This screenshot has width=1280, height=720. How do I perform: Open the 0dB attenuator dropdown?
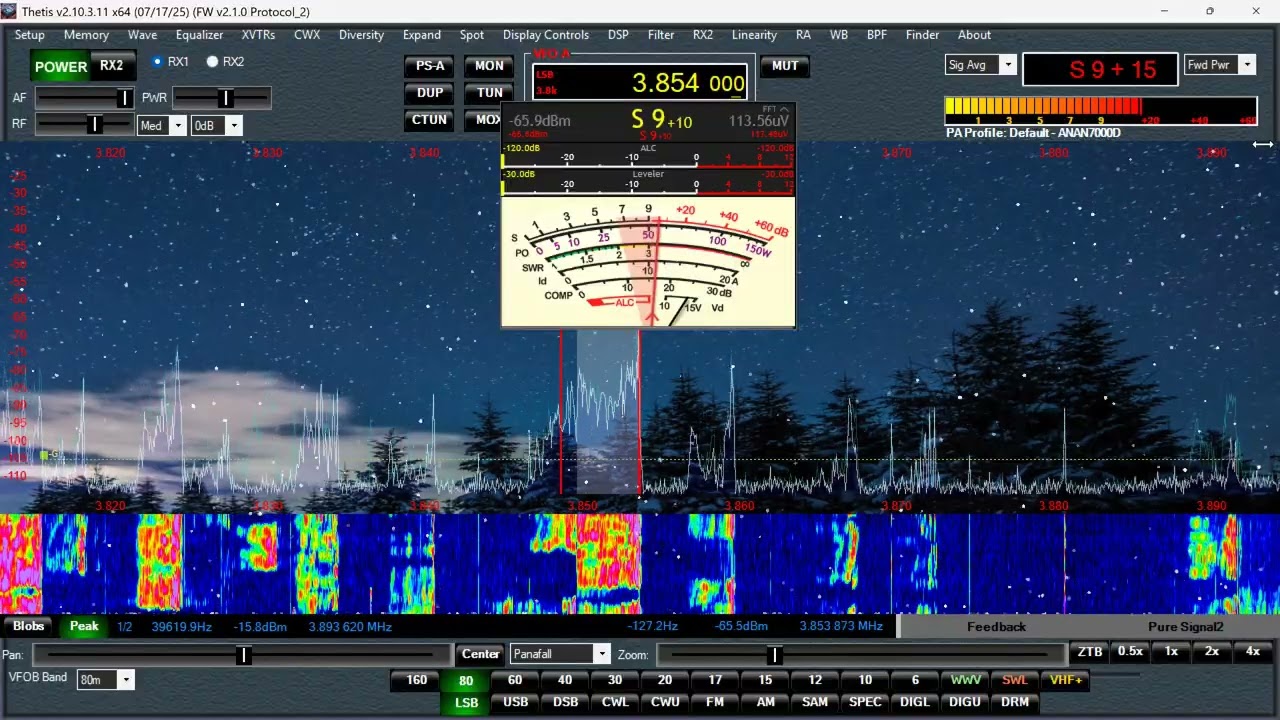[234, 126]
